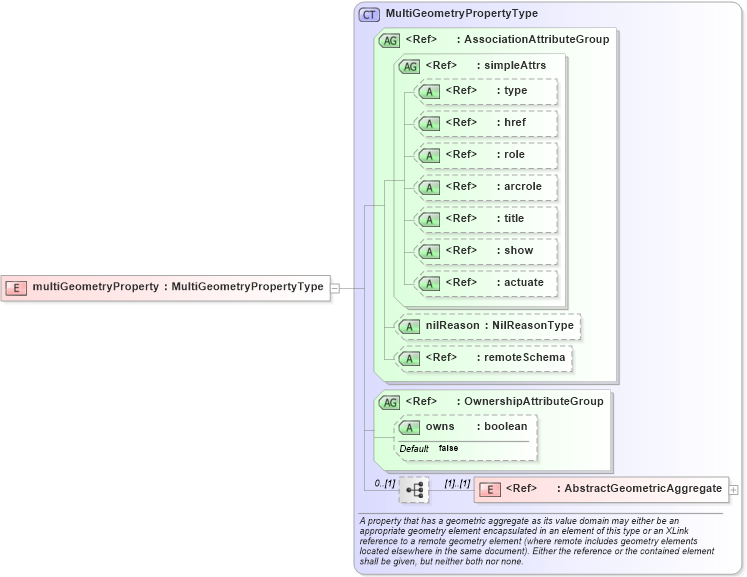
Task: Select the type attribute reference
Action: [486, 91]
